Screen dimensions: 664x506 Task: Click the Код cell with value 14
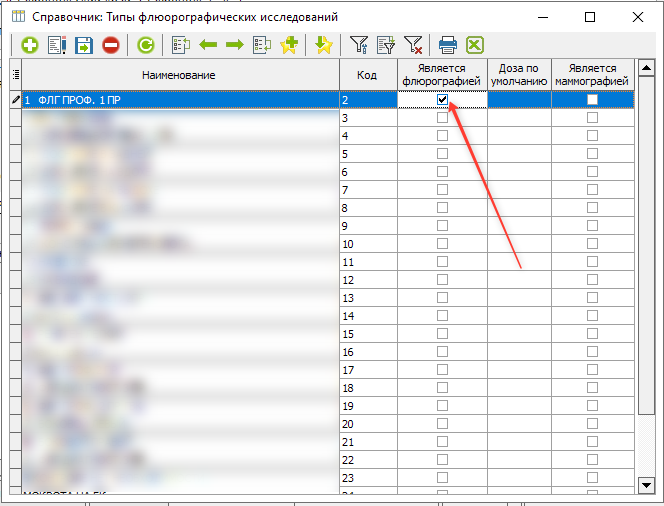tap(368, 316)
